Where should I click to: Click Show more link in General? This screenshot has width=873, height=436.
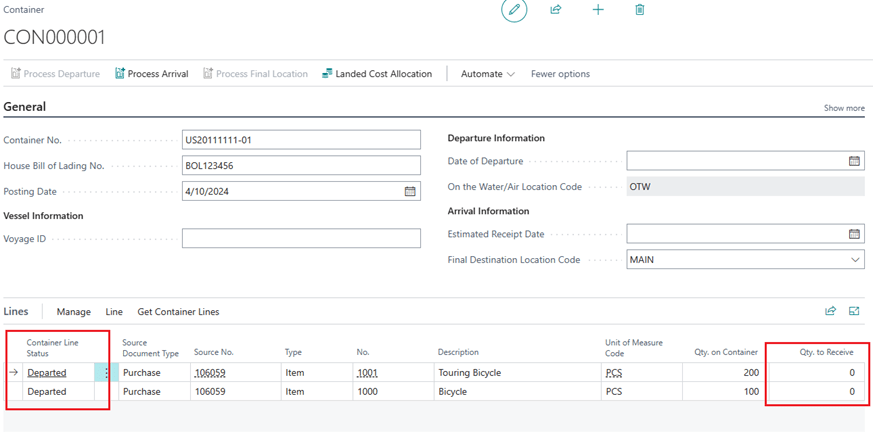click(844, 108)
